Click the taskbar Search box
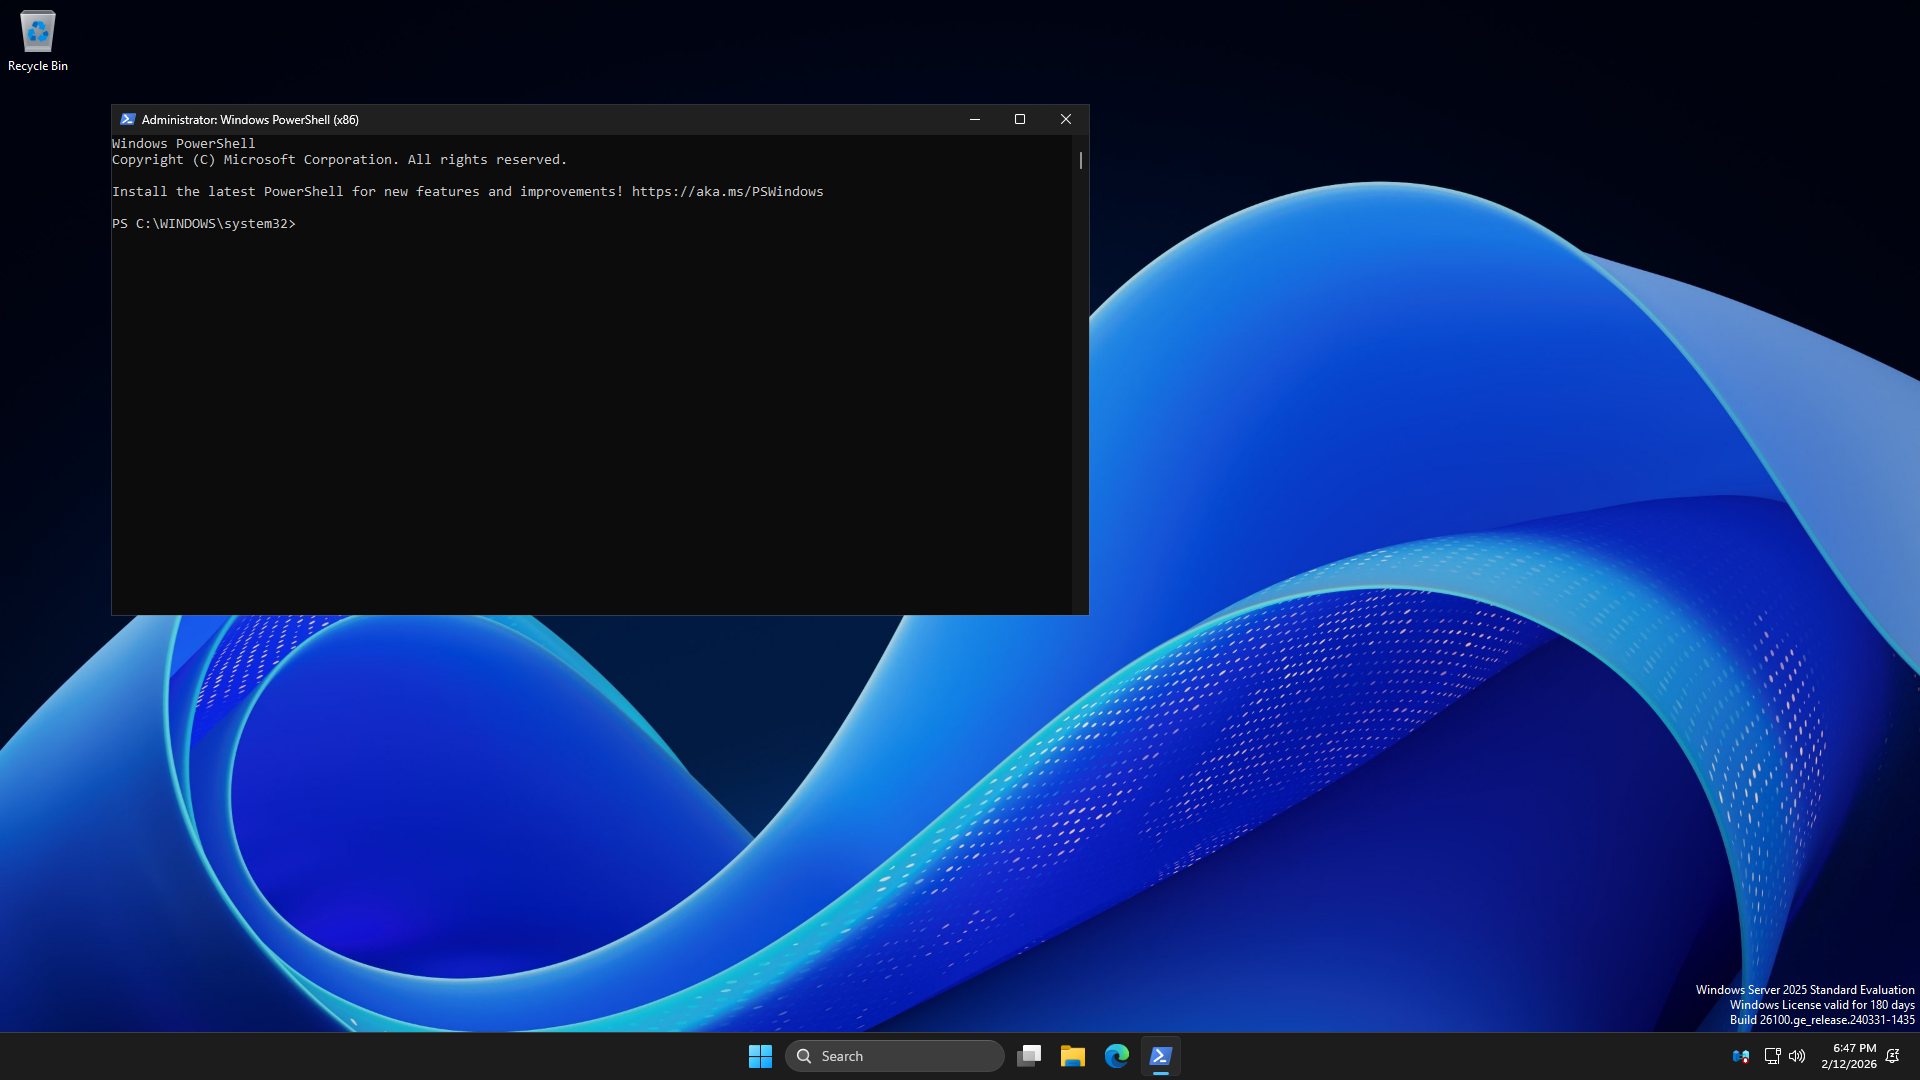Viewport: 1920px width, 1080px height. (x=895, y=1056)
